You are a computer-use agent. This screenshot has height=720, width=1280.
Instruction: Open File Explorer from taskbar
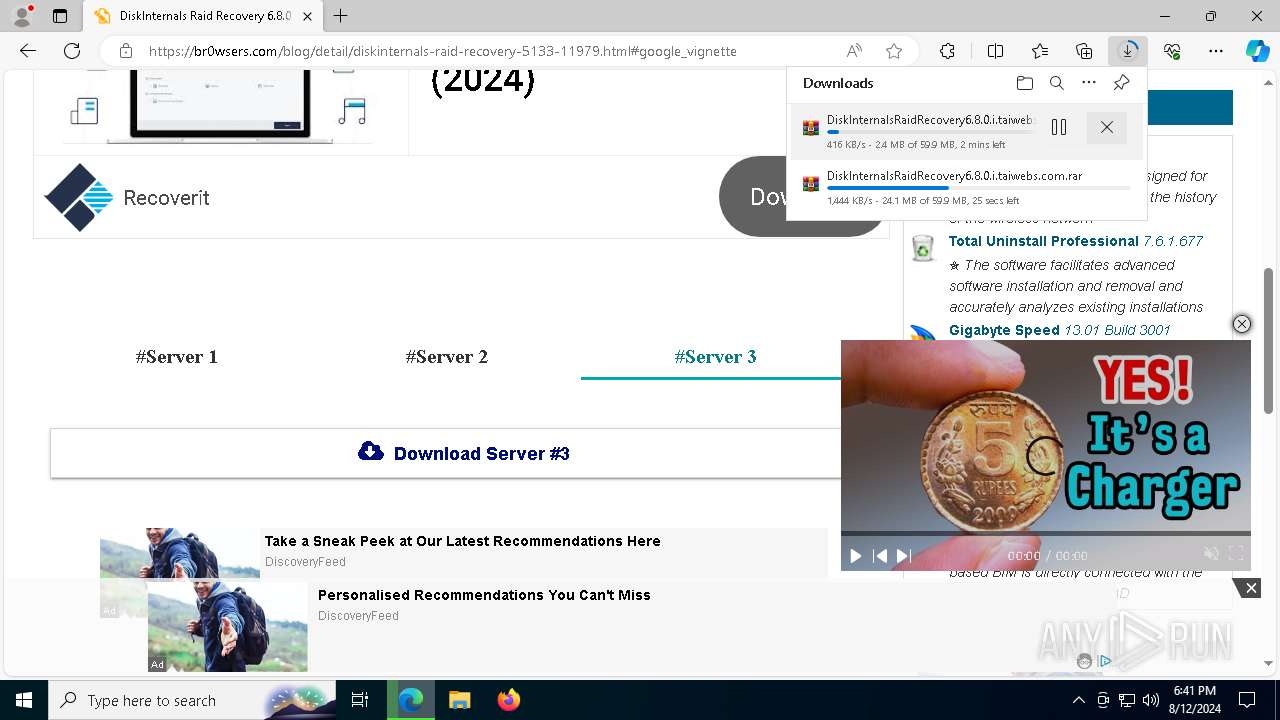(459, 700)
